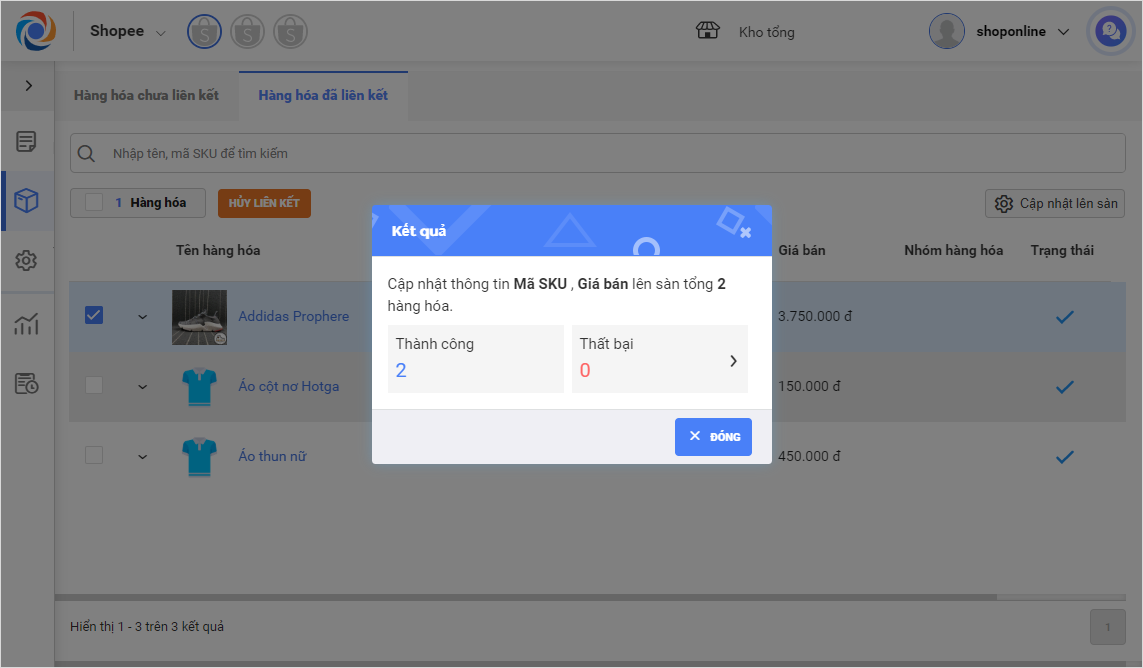Open the products box sidebar icon
The width and height of the screenshot is (1143, 668).
click(27, 201)
